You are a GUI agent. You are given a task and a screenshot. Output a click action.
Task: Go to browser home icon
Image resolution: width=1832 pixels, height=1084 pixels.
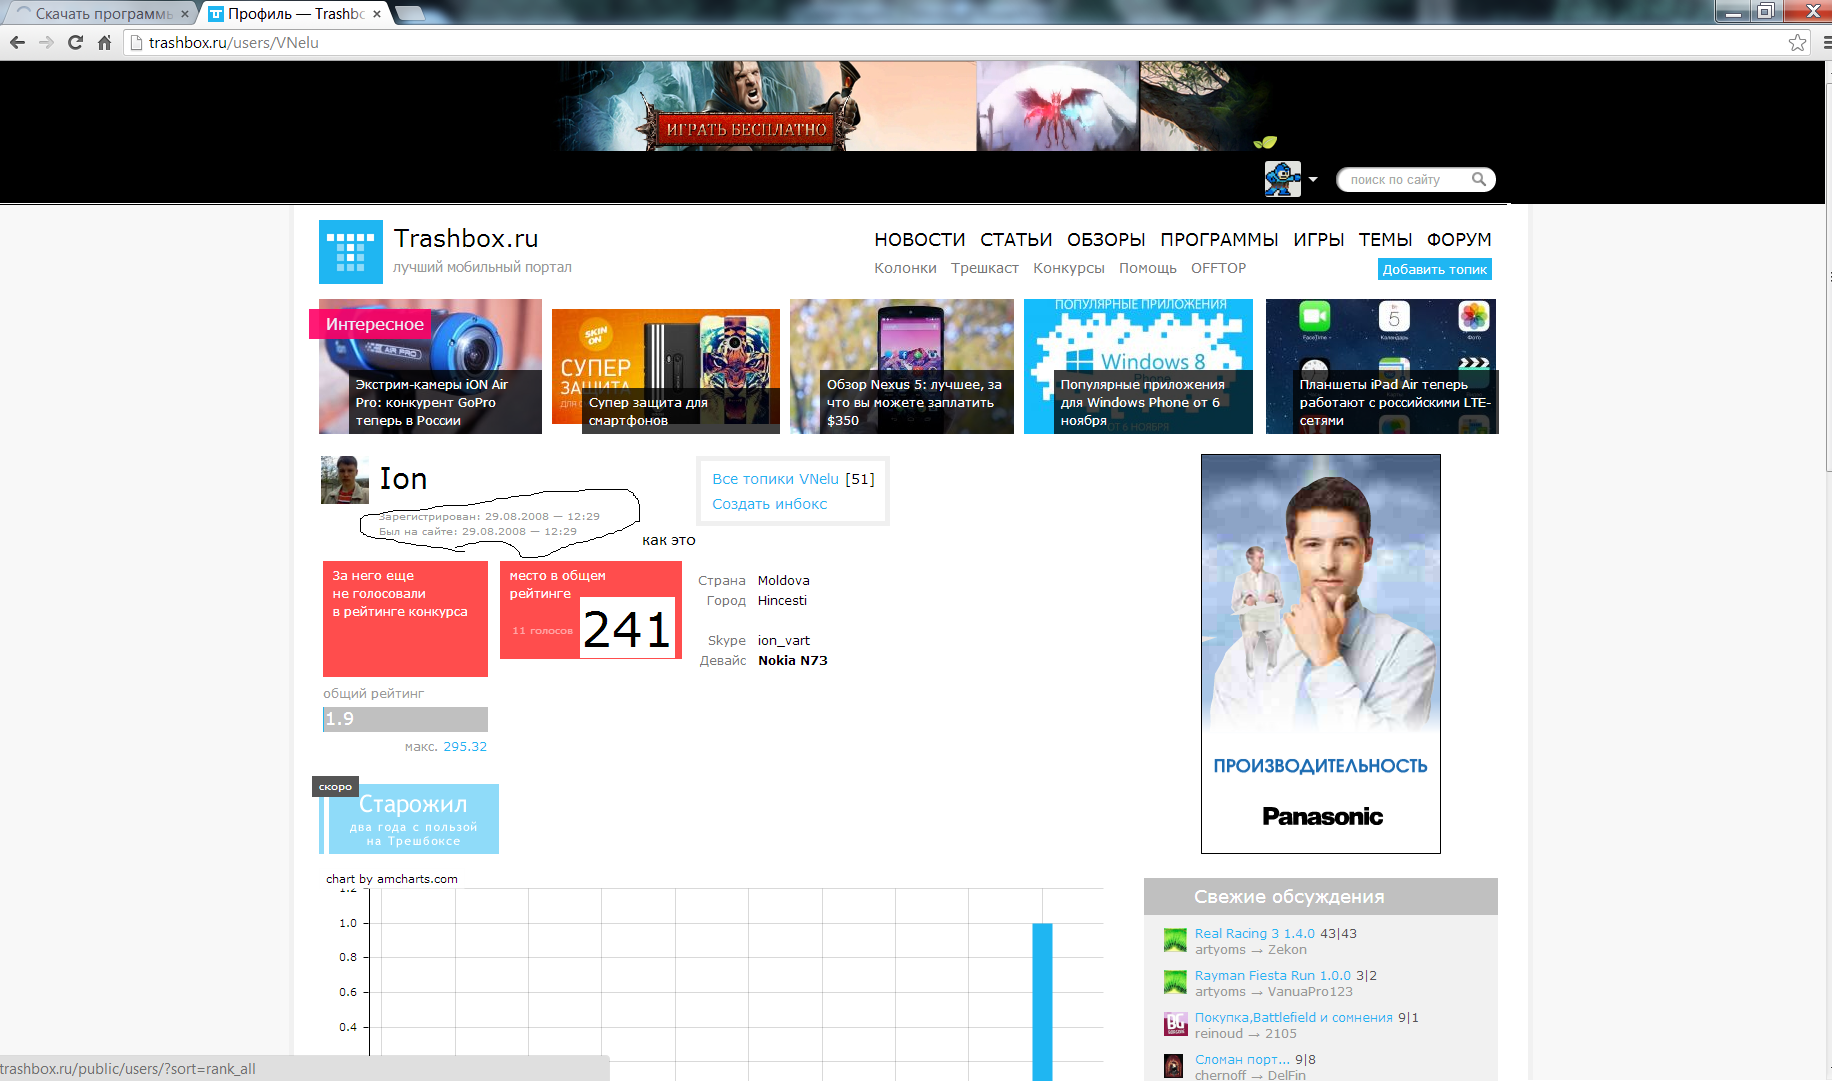tap(104, 42)
